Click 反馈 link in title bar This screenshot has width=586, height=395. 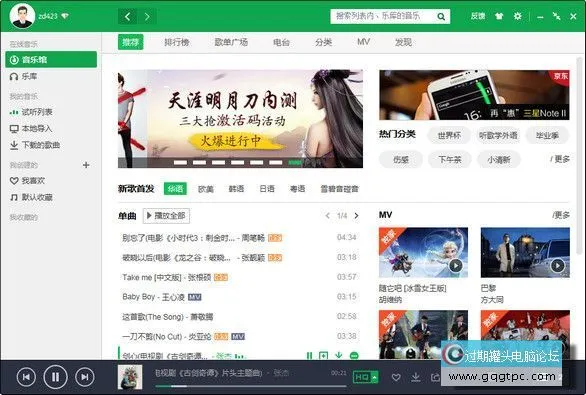478,16
